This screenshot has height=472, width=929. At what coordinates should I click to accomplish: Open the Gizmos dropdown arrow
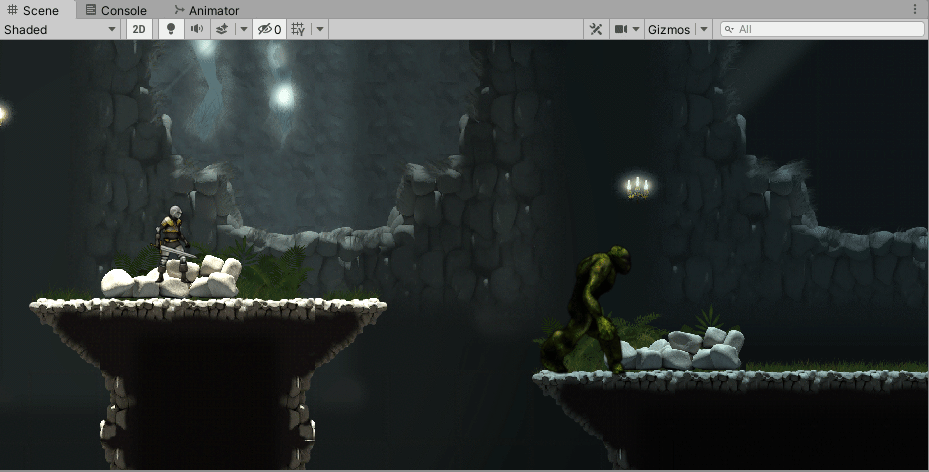click(x=703, y=30)
